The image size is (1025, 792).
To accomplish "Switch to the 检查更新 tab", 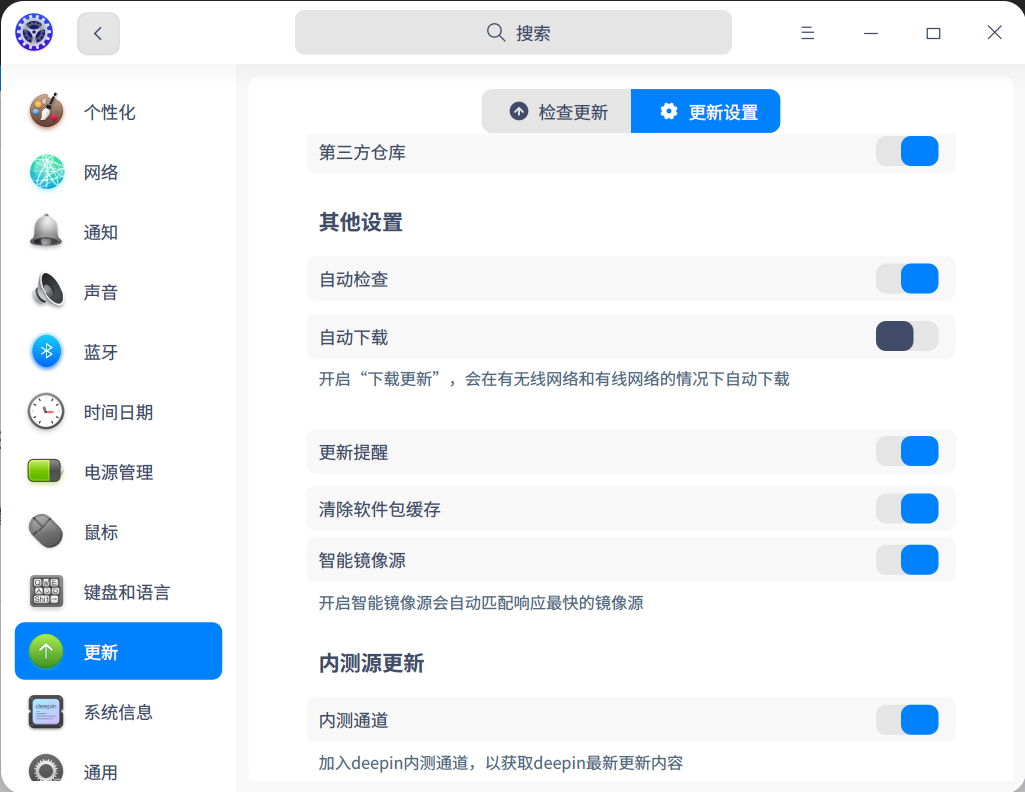I will (x=556, y=111).
